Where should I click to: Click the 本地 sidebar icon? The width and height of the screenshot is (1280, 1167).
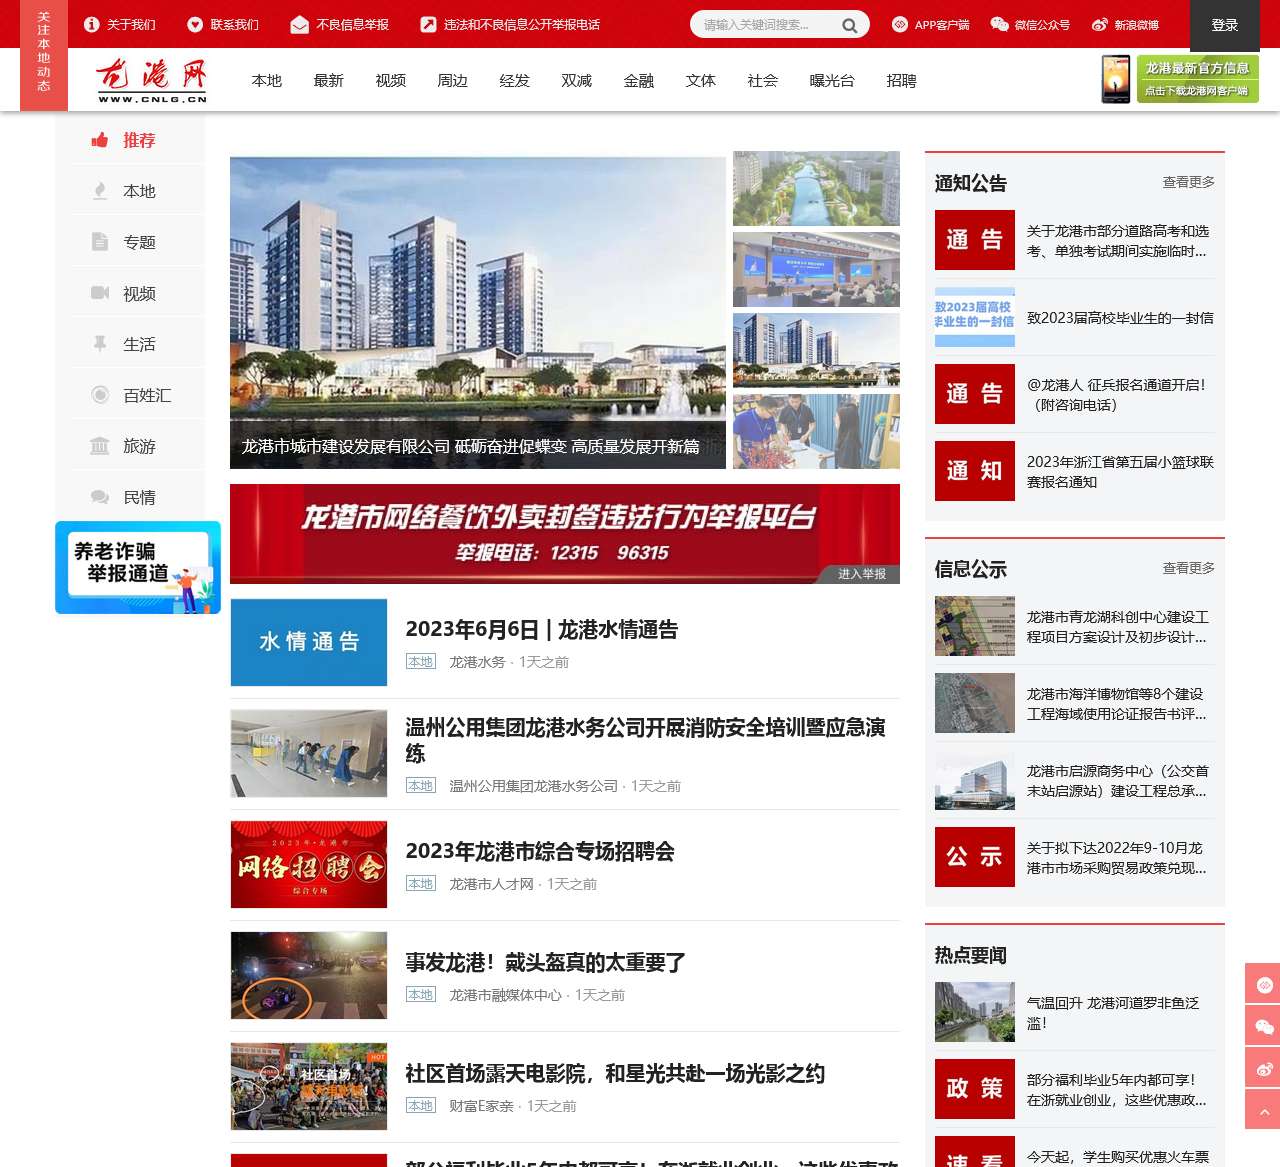click(100, 191)
